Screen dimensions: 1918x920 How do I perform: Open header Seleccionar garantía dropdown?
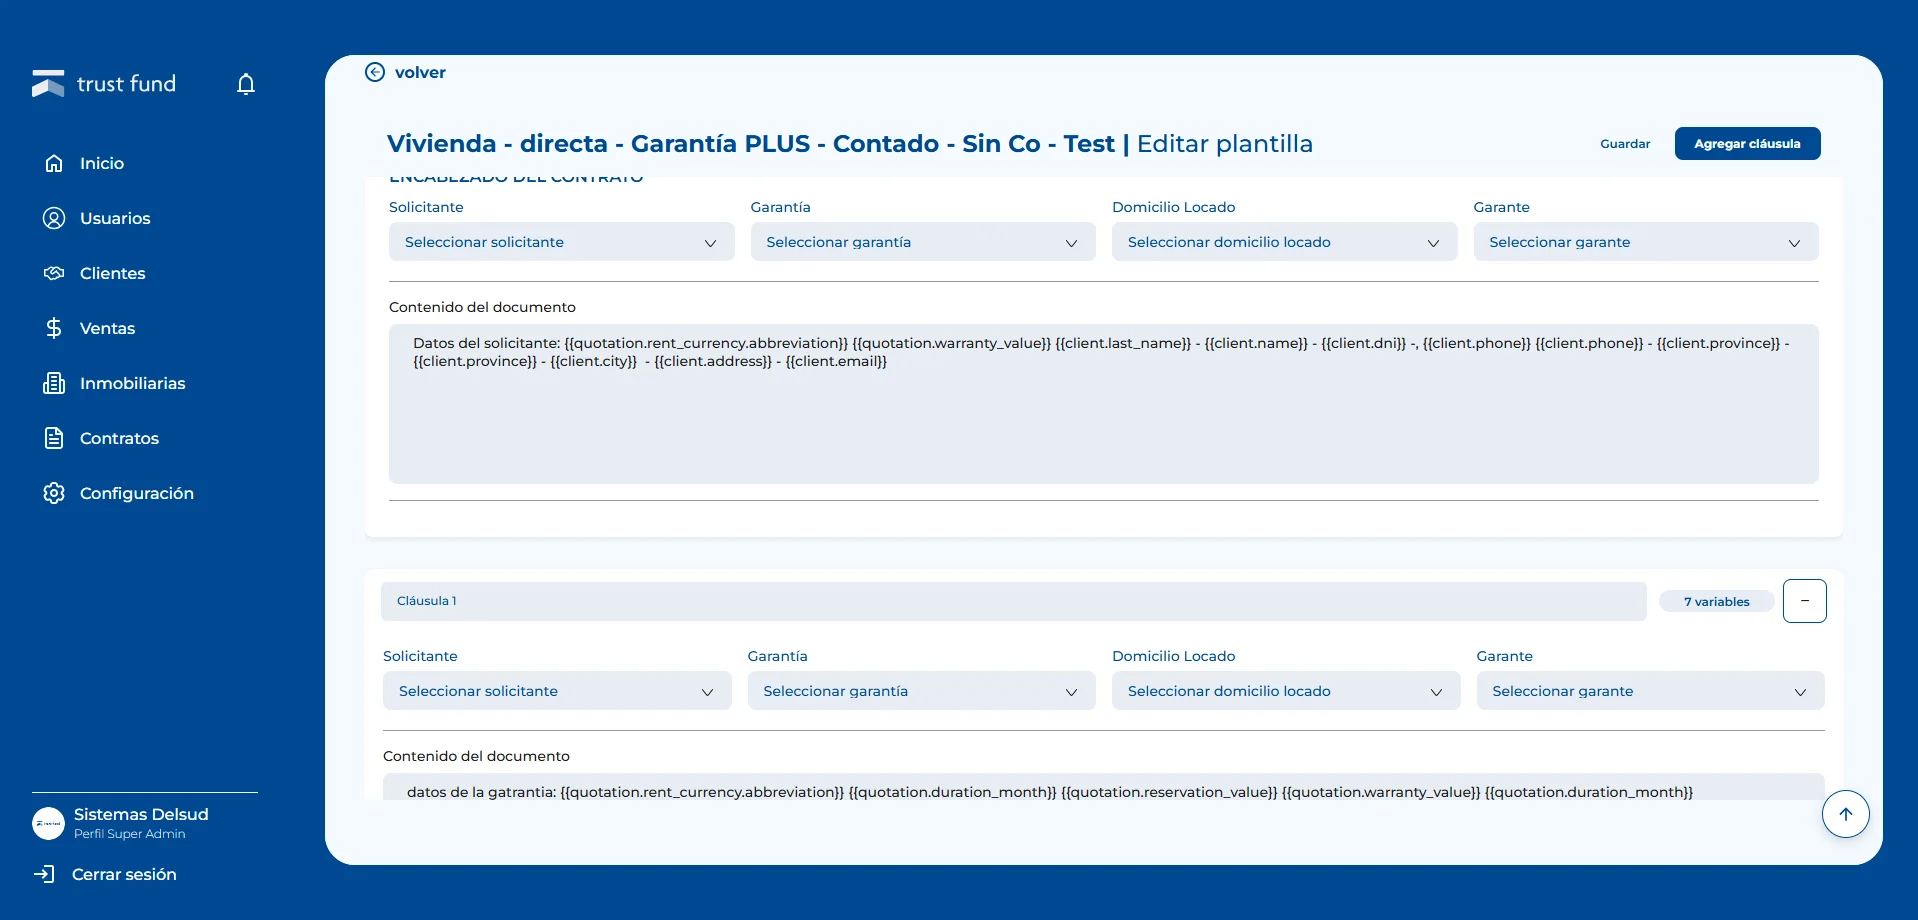click(923, 242)
